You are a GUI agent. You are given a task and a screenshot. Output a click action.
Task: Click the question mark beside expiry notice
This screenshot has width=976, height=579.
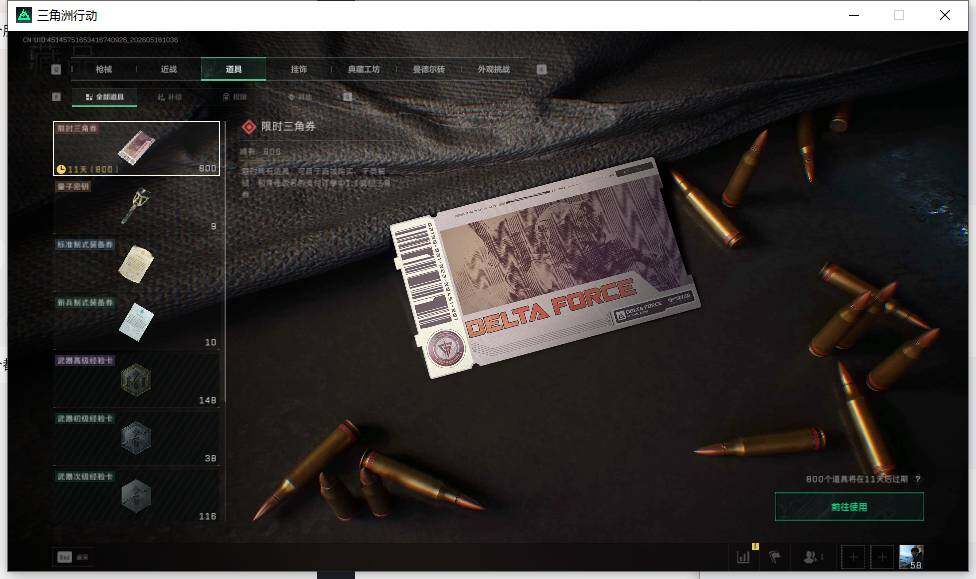pos(918,479)
